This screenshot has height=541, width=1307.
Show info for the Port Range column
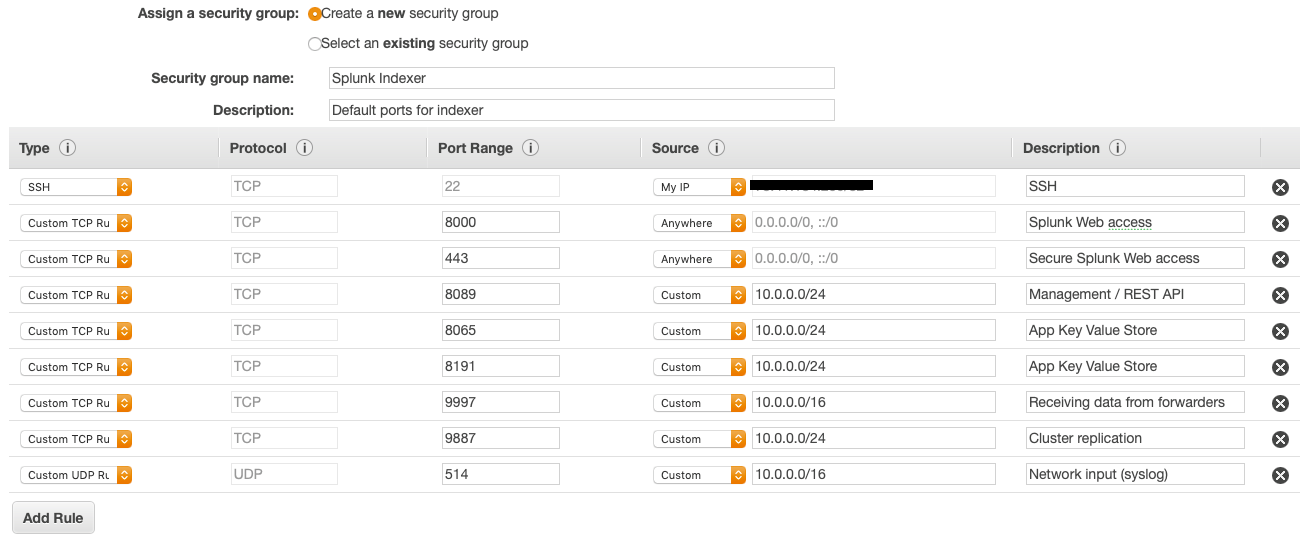click(531, 148)
